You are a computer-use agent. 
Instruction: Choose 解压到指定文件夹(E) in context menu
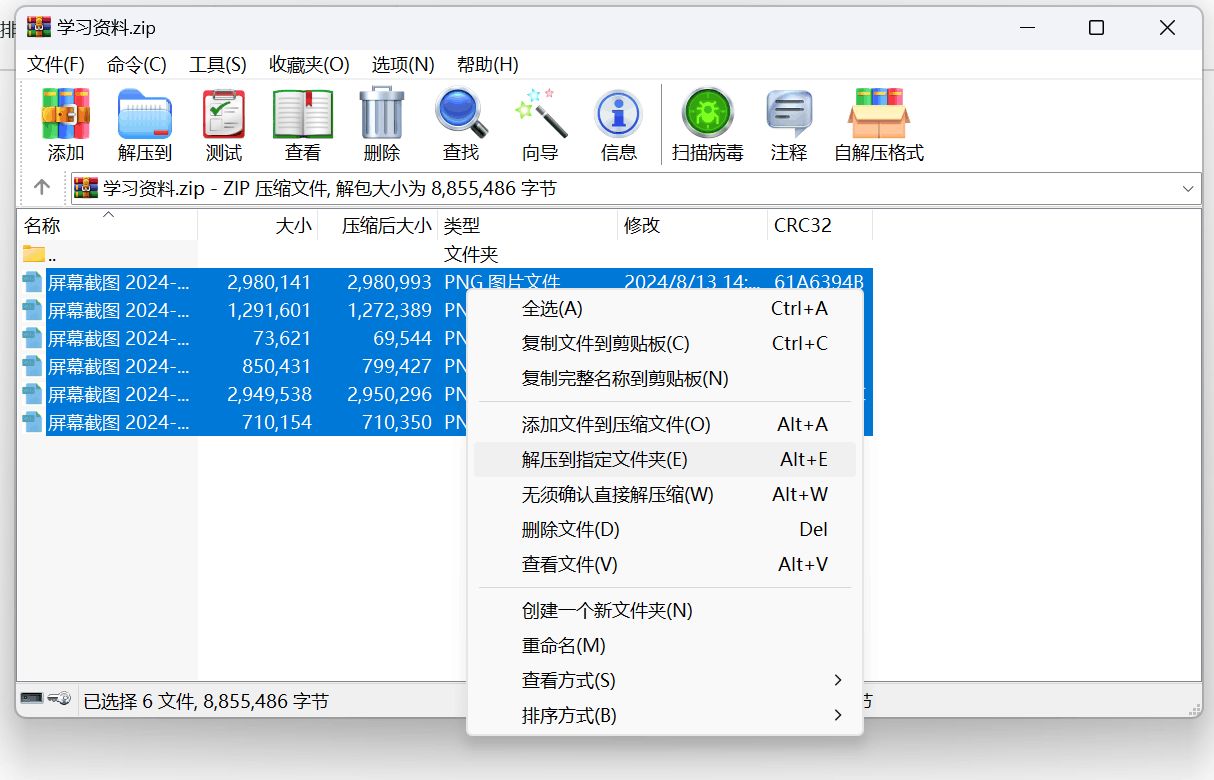665,459
